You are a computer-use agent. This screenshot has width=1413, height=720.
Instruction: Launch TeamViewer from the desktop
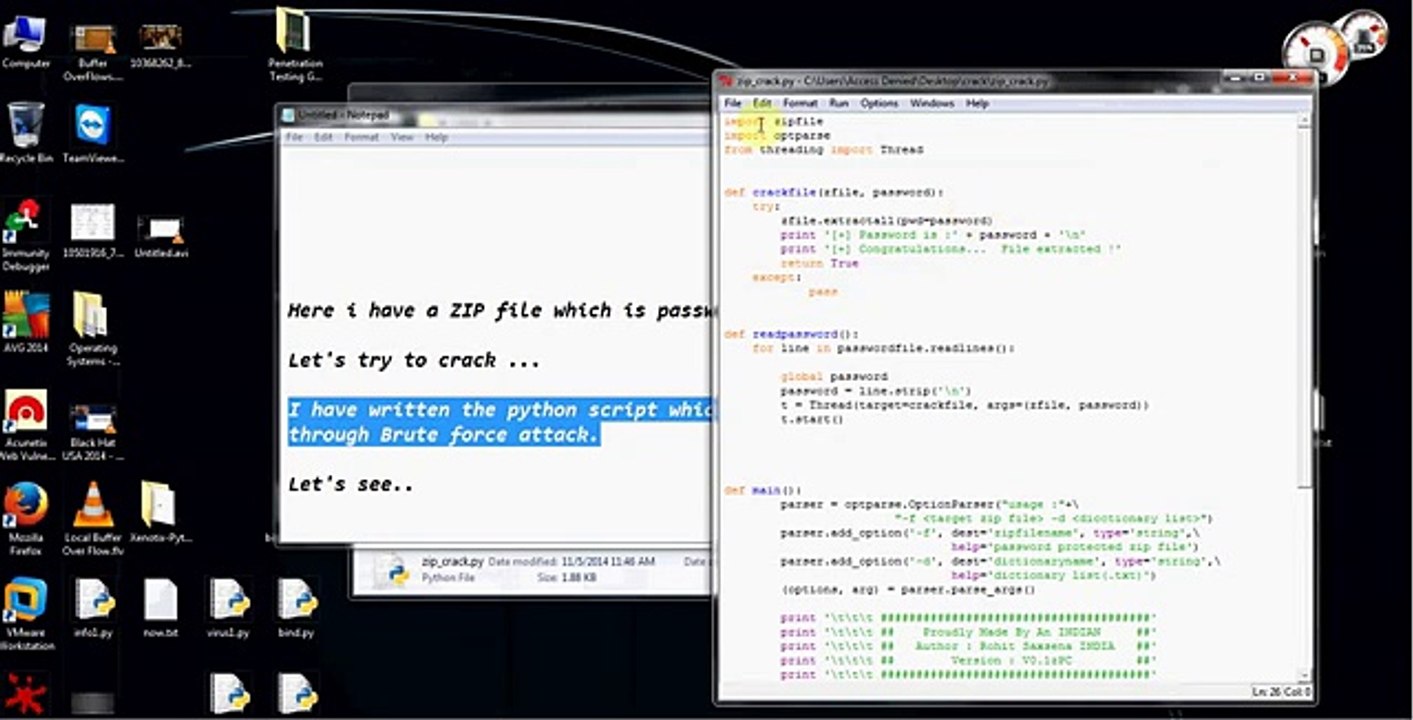92,134
